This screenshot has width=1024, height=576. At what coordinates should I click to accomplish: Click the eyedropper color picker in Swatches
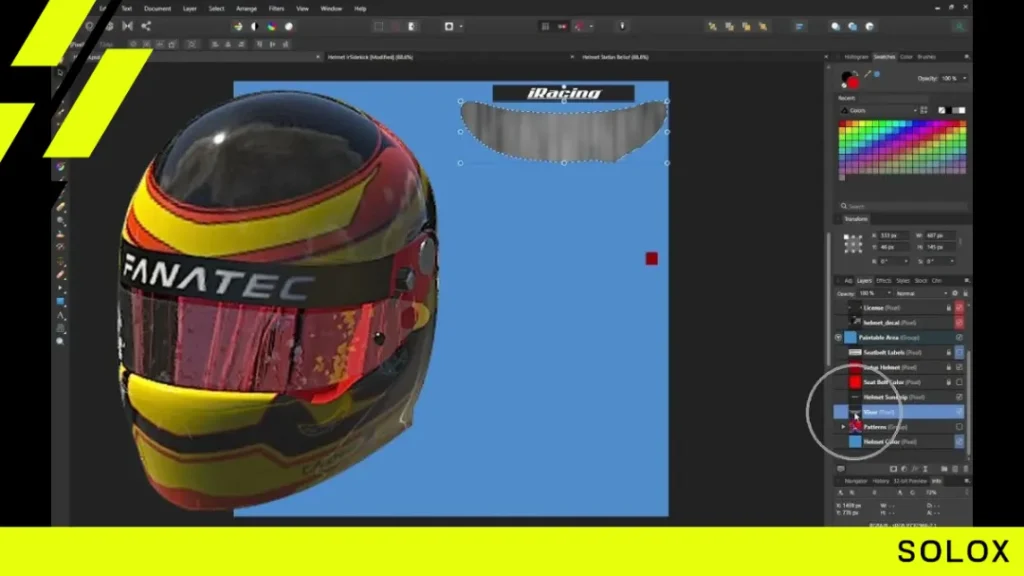[867, 74]
